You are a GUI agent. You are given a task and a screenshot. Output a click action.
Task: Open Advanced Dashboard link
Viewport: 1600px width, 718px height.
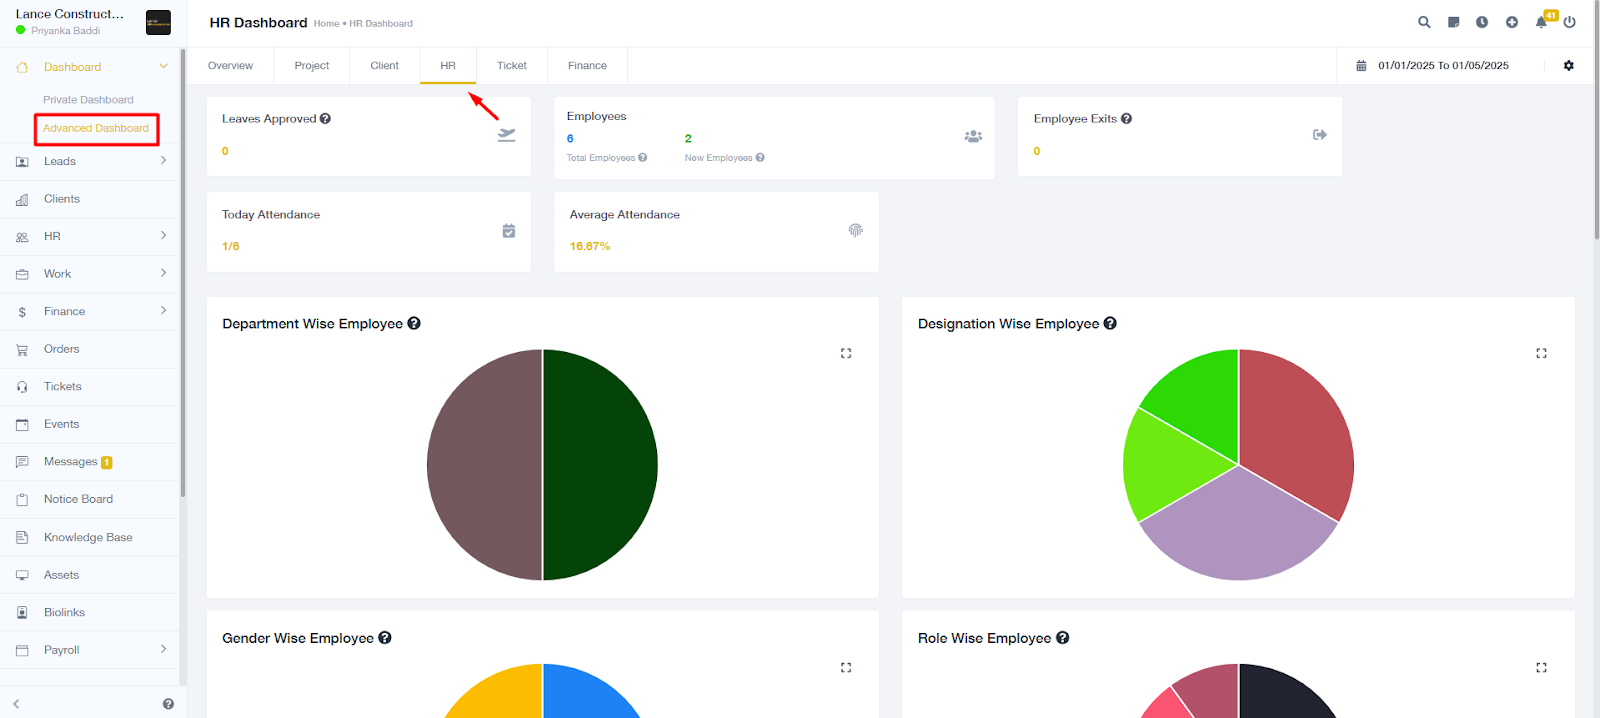pyautogui.click(x=96, y=128)
